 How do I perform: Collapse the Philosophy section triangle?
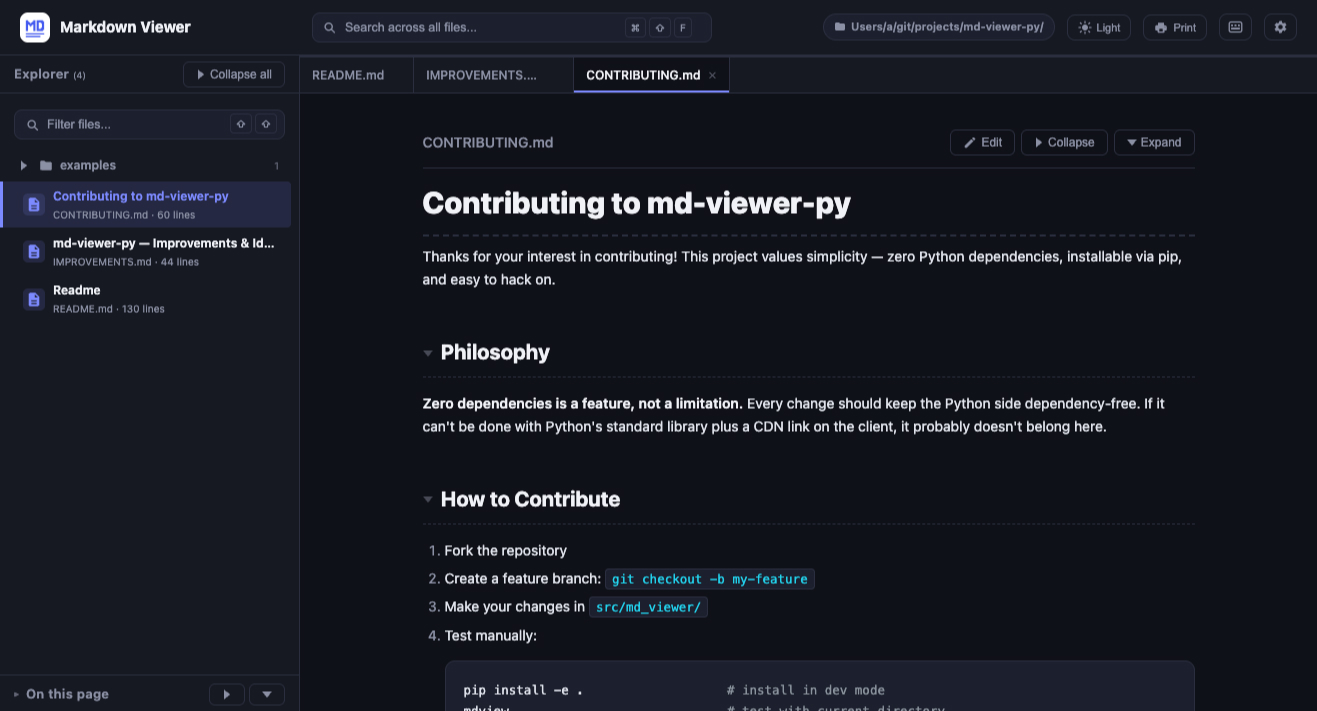coord(428,353)
